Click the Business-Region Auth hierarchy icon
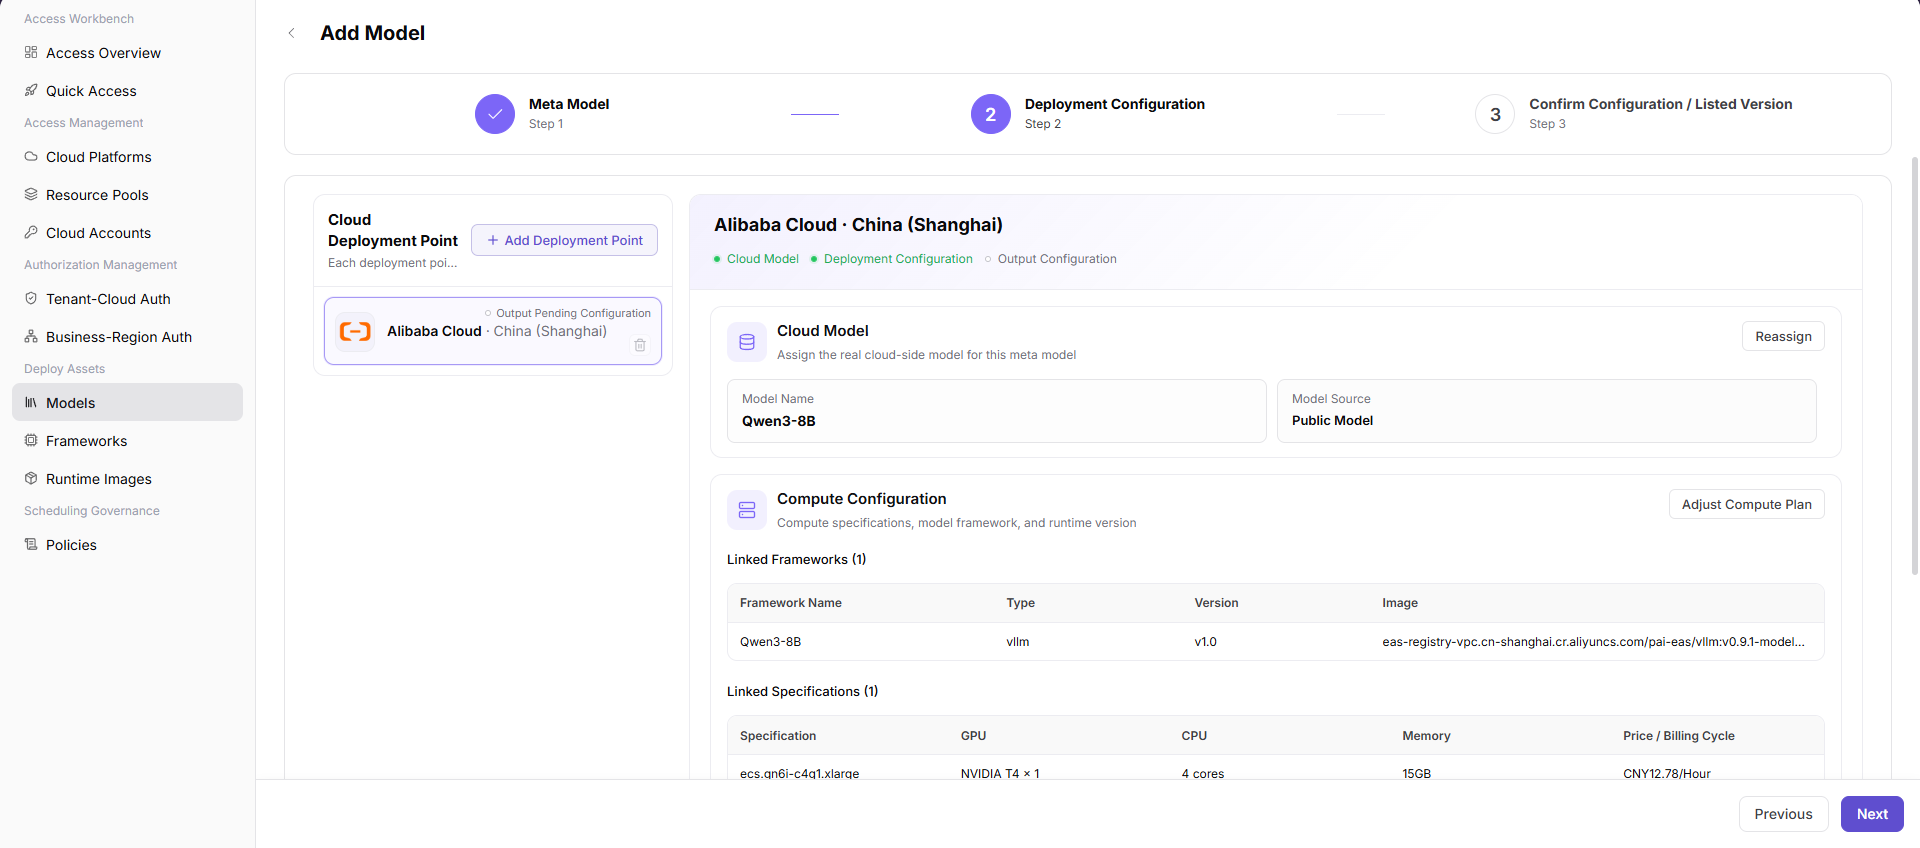This screenshot has width=1920, height=848. click(x=31, y=336)
